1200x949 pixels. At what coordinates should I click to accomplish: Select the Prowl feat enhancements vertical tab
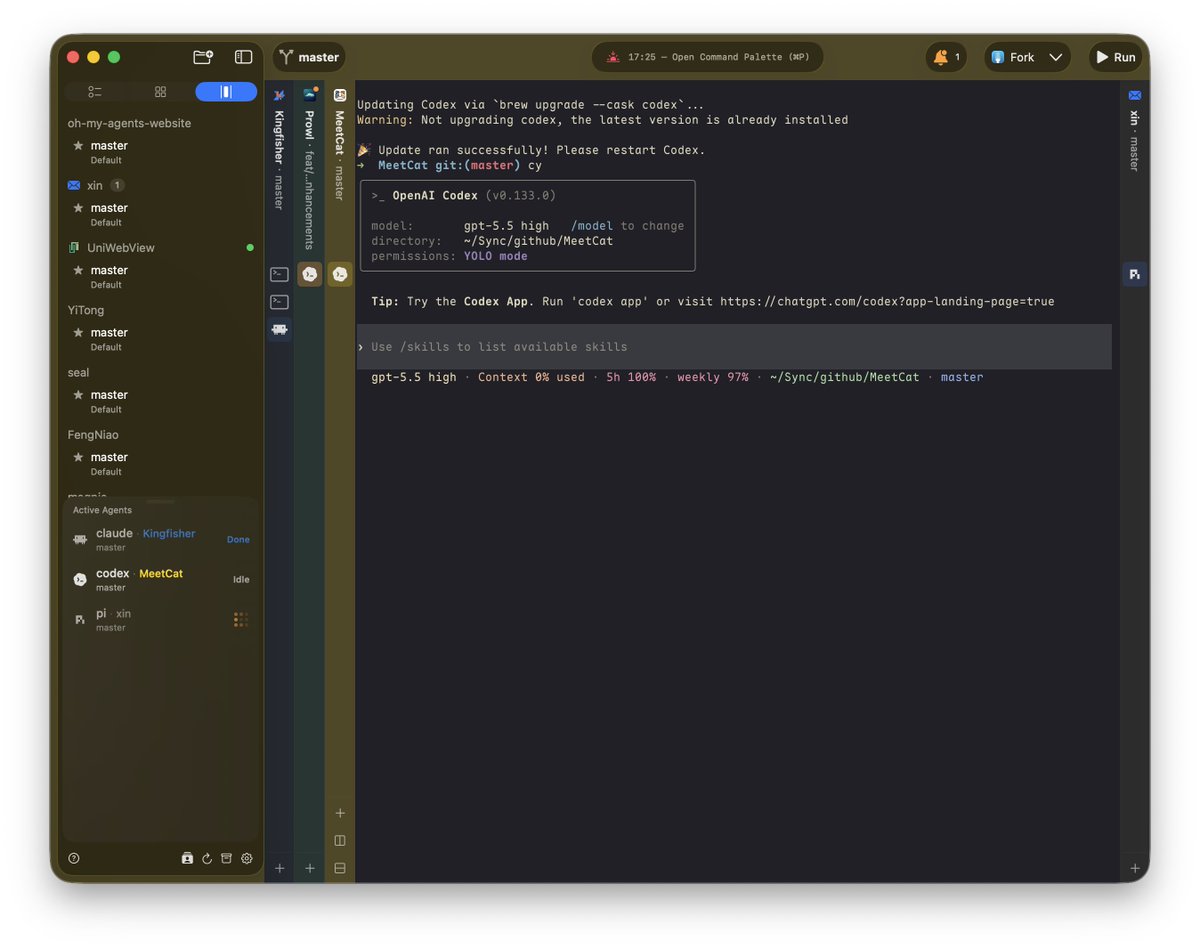tap(309, 168)
